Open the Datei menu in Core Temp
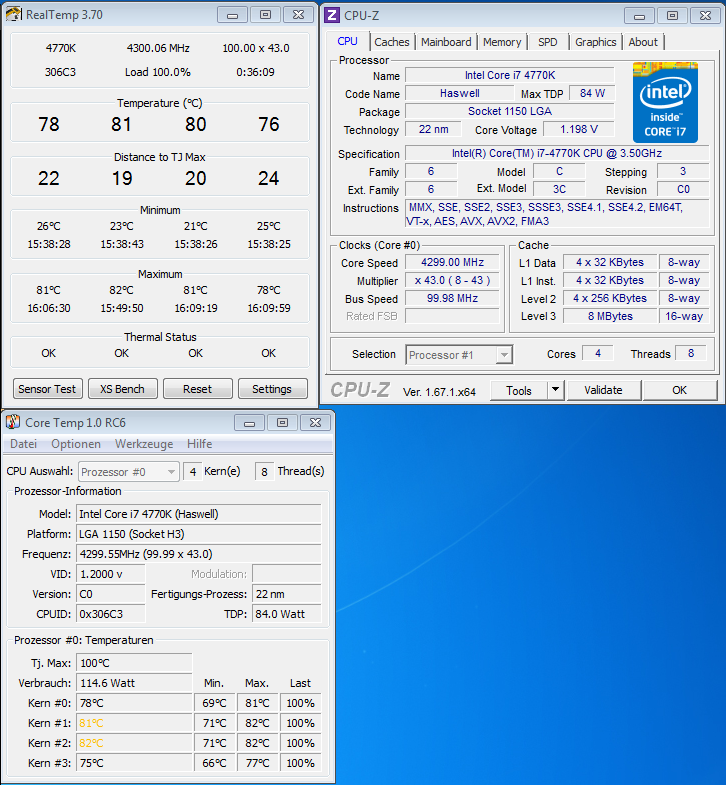Image resolution: width=728 pixels, height=785 pixels. tap(24, 444)
